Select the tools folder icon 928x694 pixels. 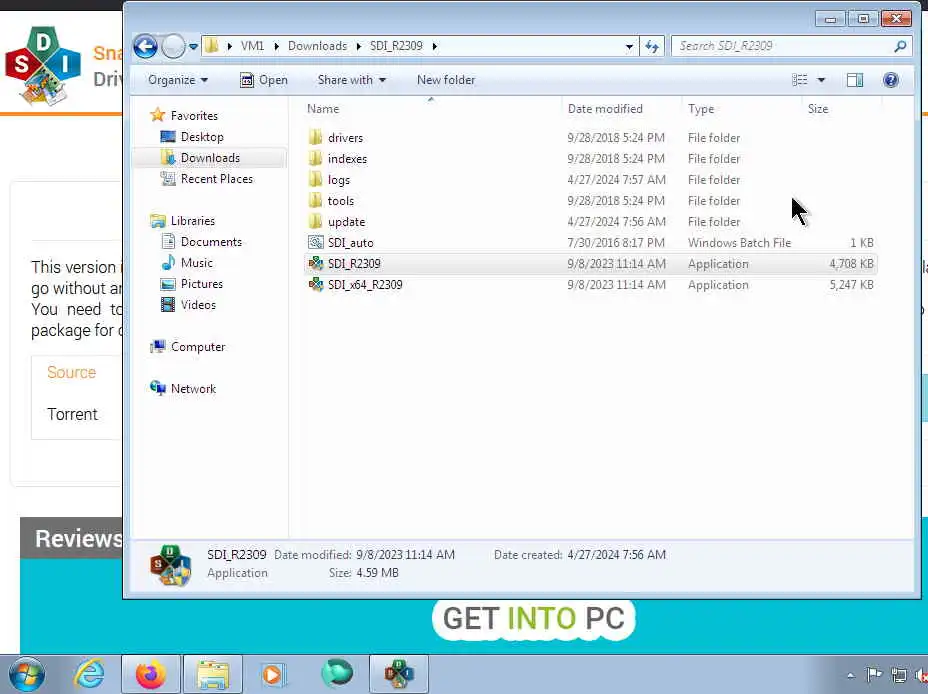click(316, 201)
